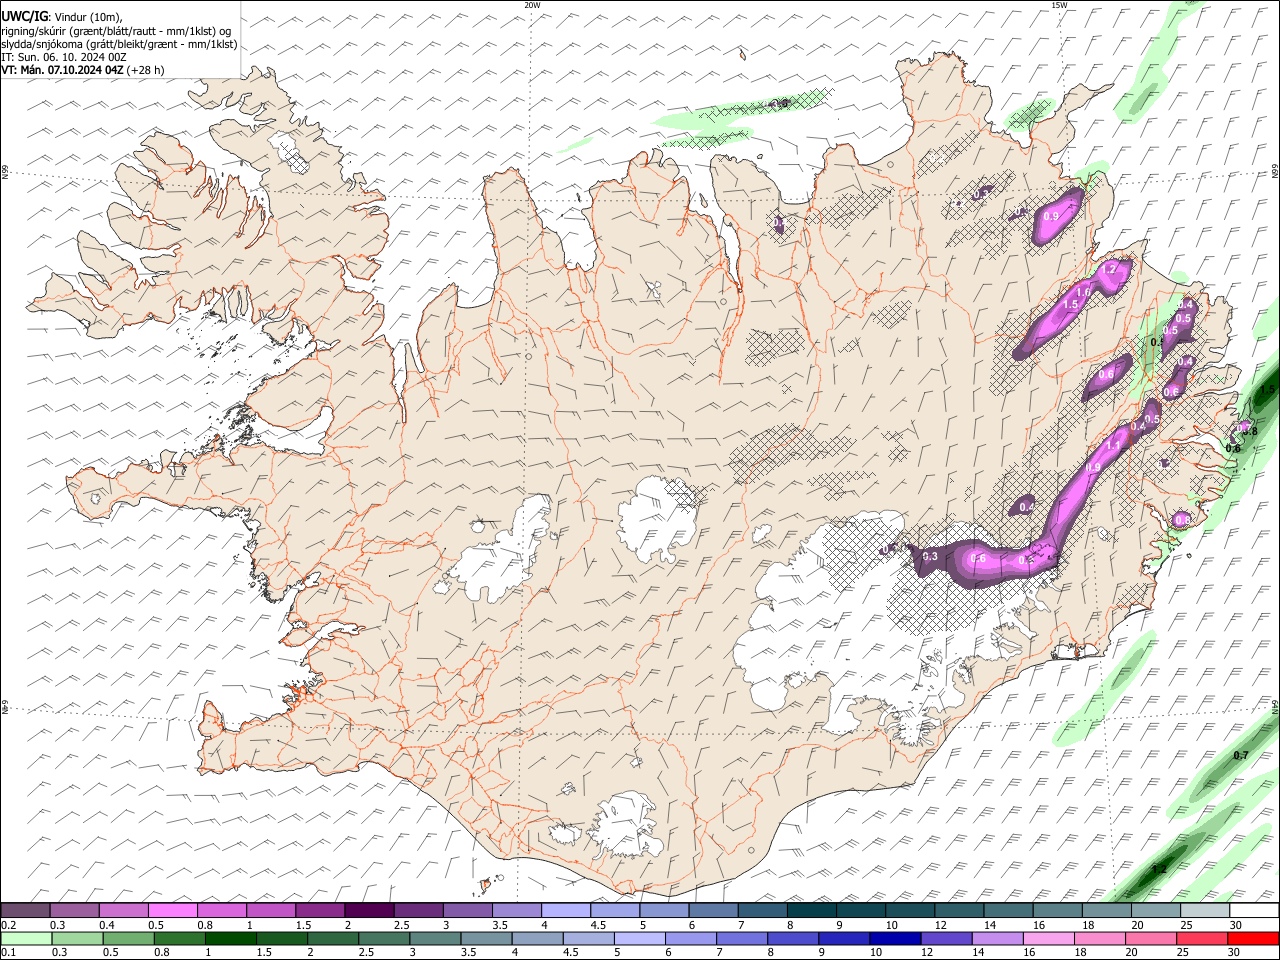The image size is (1280, 960).
Task: Select the IT: Sun. 06. 10. 2024 00Z line
Action: click(x=64, y=57)
